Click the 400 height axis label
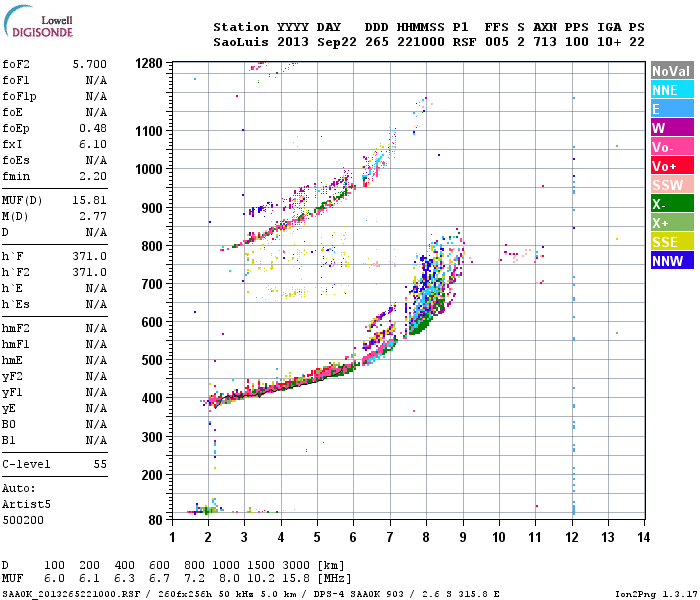This screenshot has width=700, height=600. pos(152,398)
